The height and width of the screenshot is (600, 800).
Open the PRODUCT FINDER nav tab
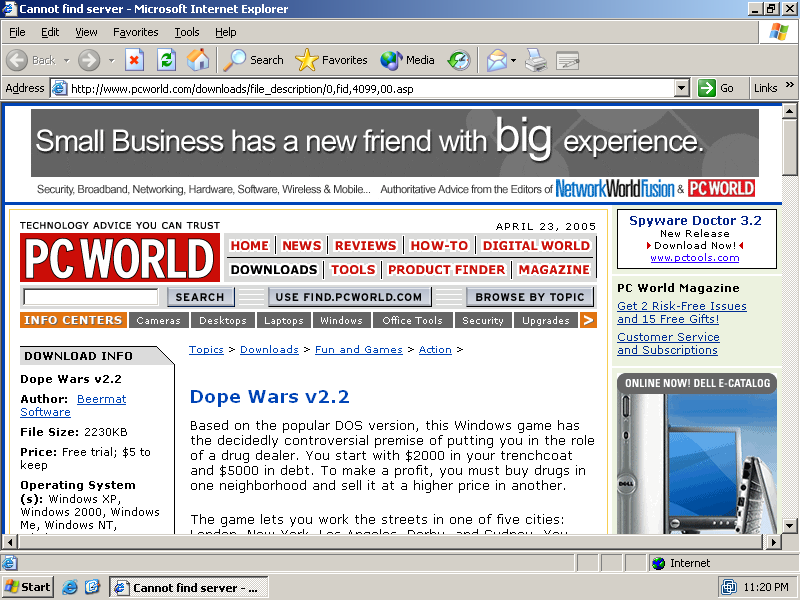[446, 269]
